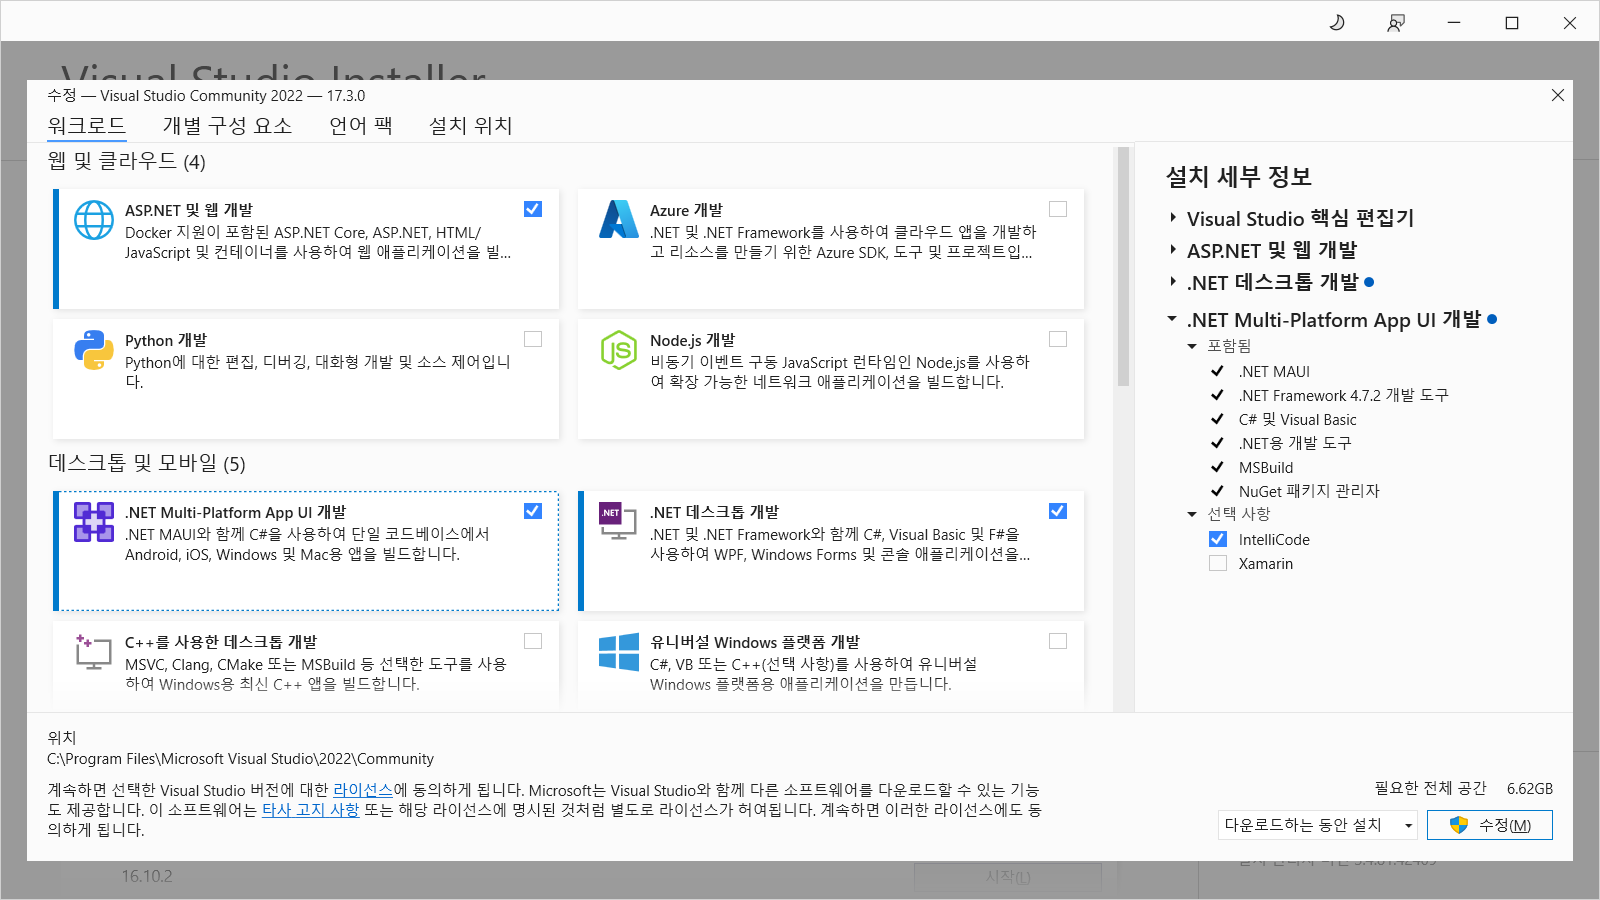Check the Node.js 개발 workload
The height and width of the screenshot is (900, 1600).
1058,339
